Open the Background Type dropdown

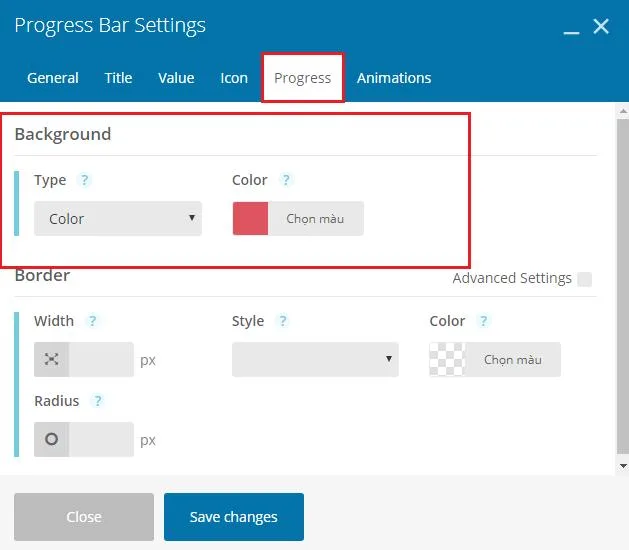point(117,219)
